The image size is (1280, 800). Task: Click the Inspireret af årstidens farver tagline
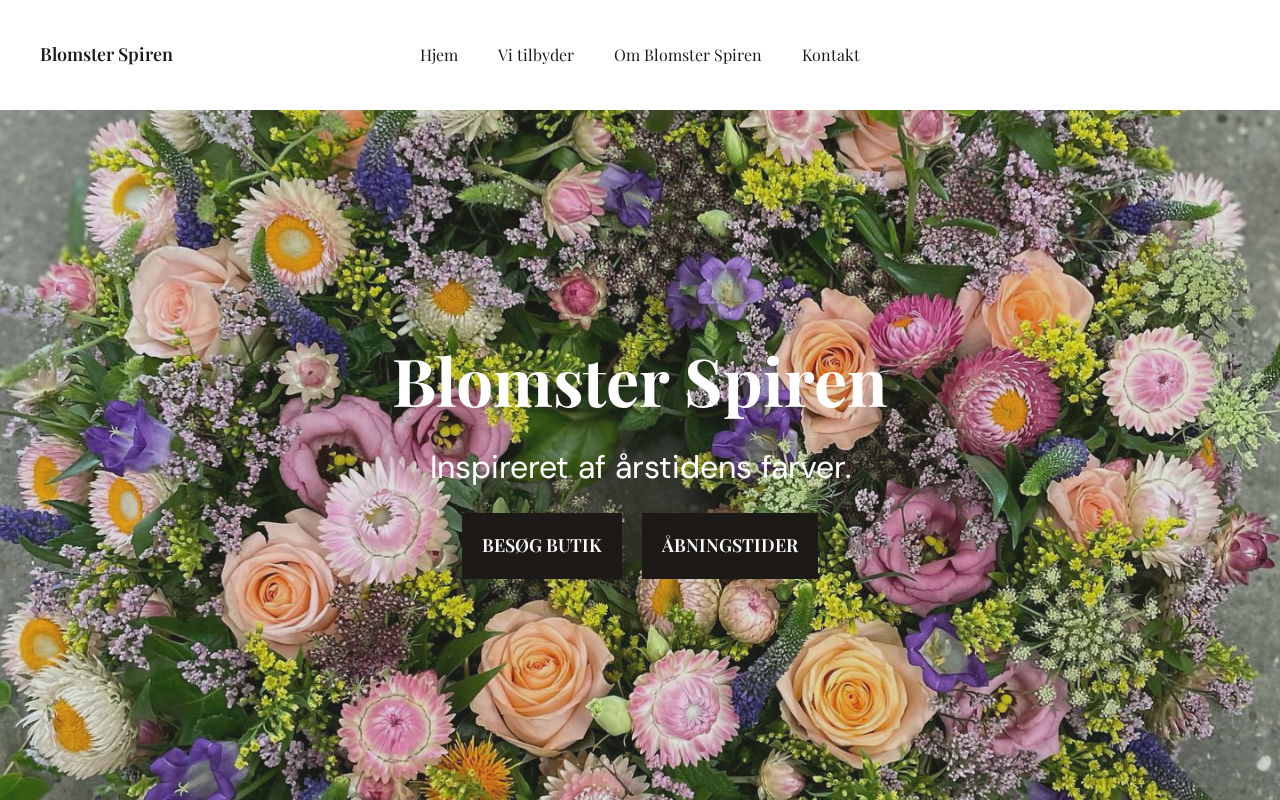coord(640,467)
